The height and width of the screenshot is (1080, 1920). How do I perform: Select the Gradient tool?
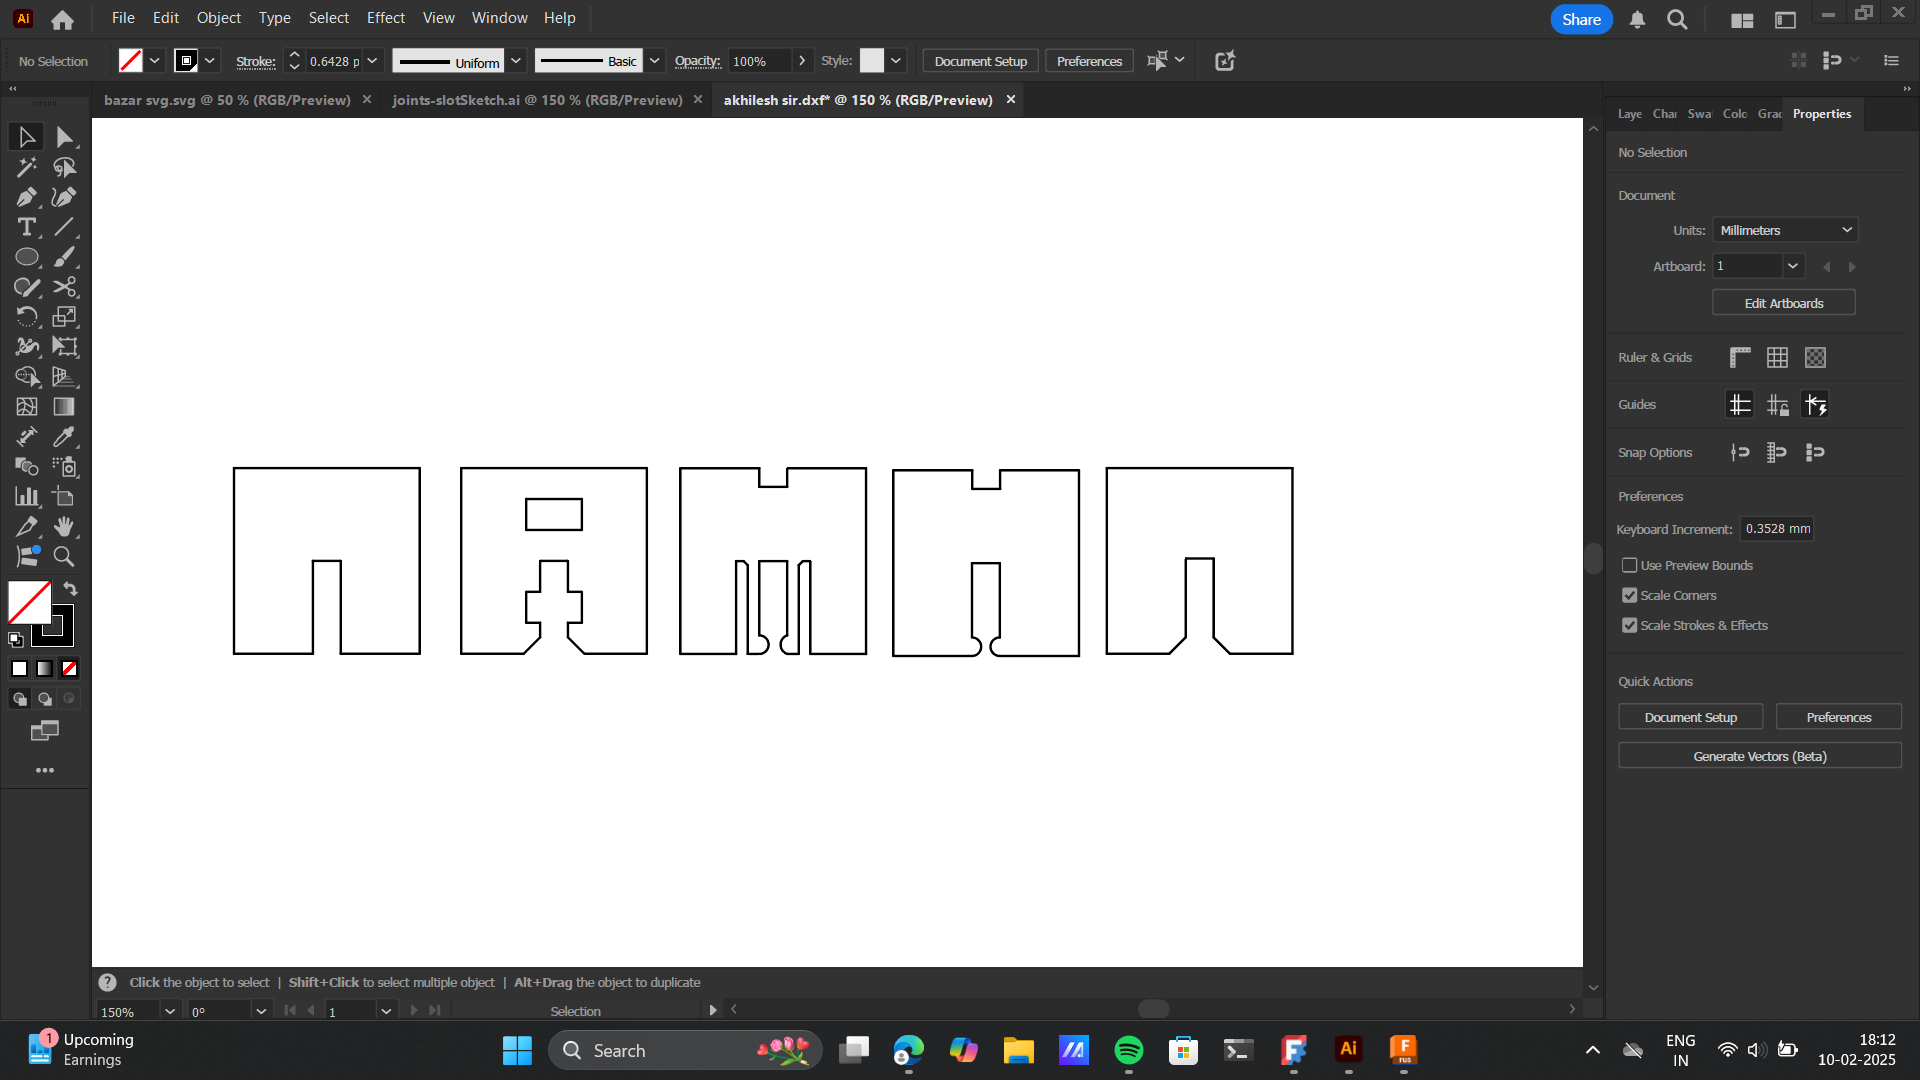pos(65,407)
